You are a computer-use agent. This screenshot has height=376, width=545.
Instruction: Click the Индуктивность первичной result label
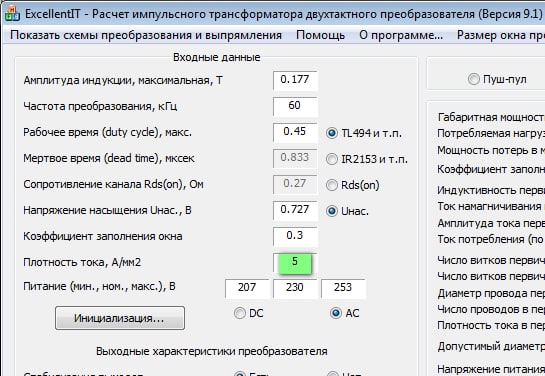click(x=491, y=190)
